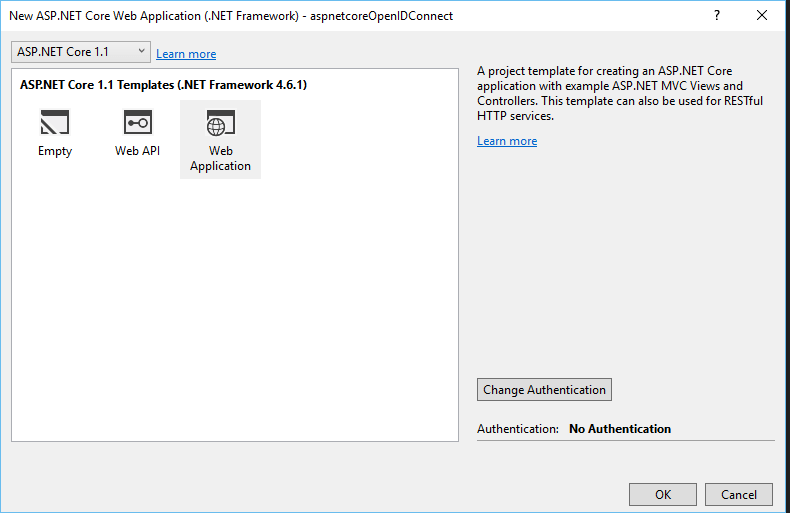790x513 pixels.
Task: Open the help question mark button
Action: [x=717, y=15]
